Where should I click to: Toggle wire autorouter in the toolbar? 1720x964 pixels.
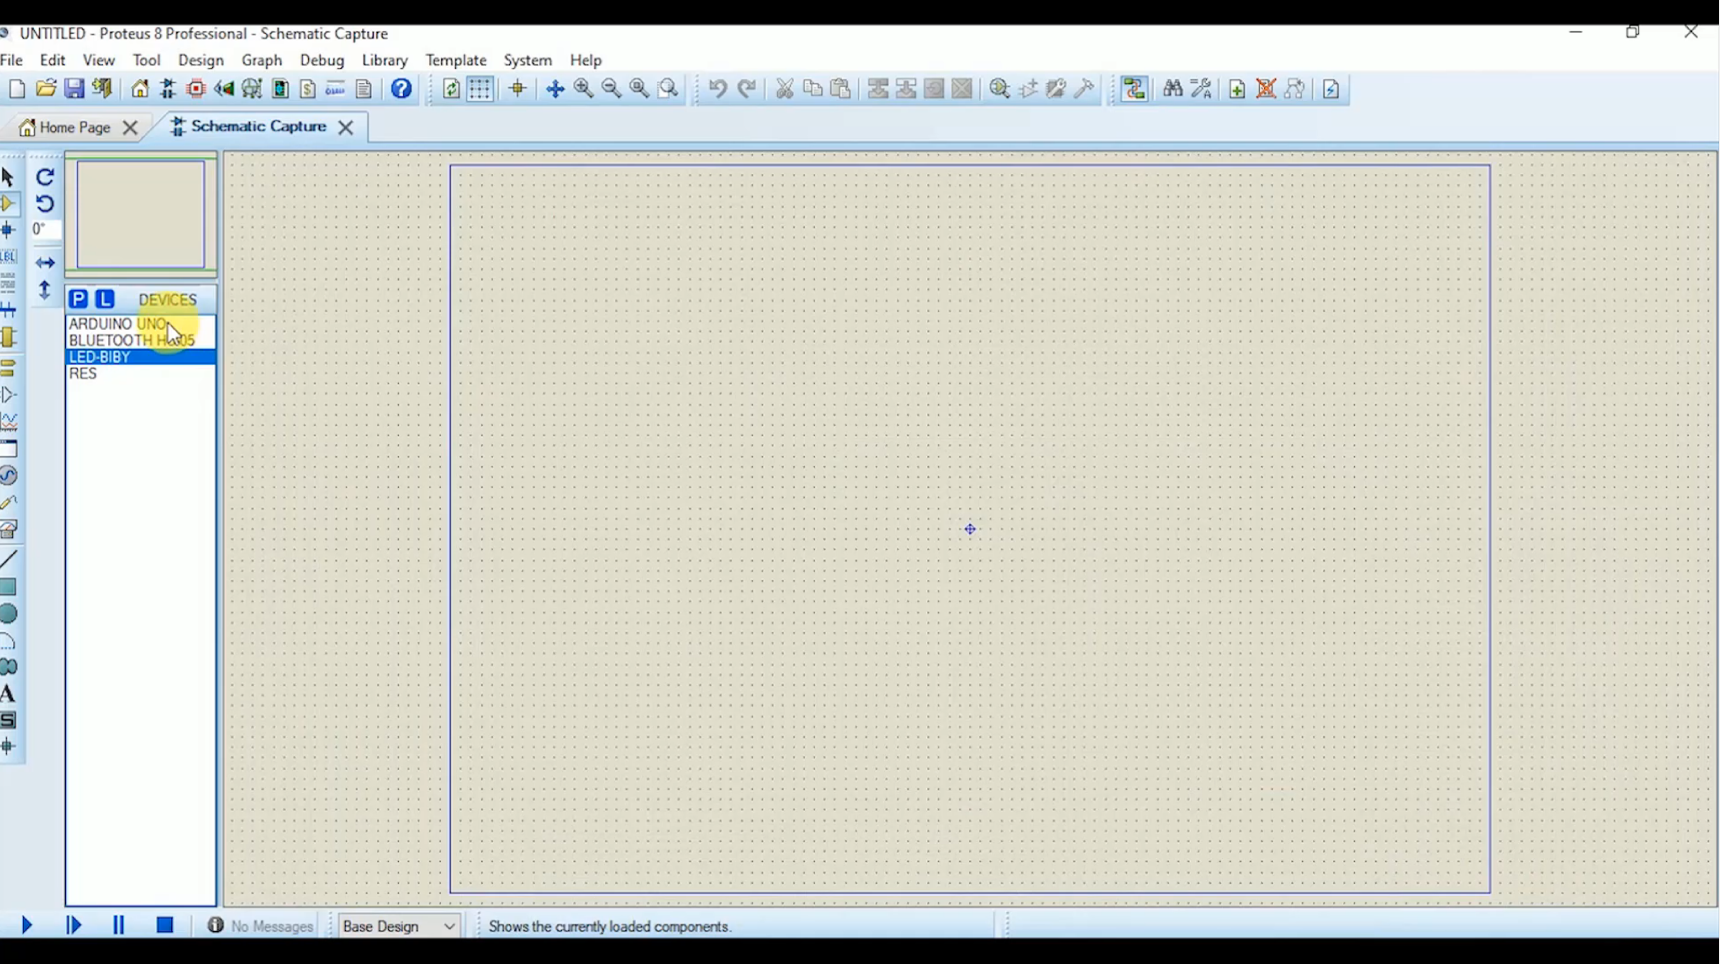(1134, 89)
